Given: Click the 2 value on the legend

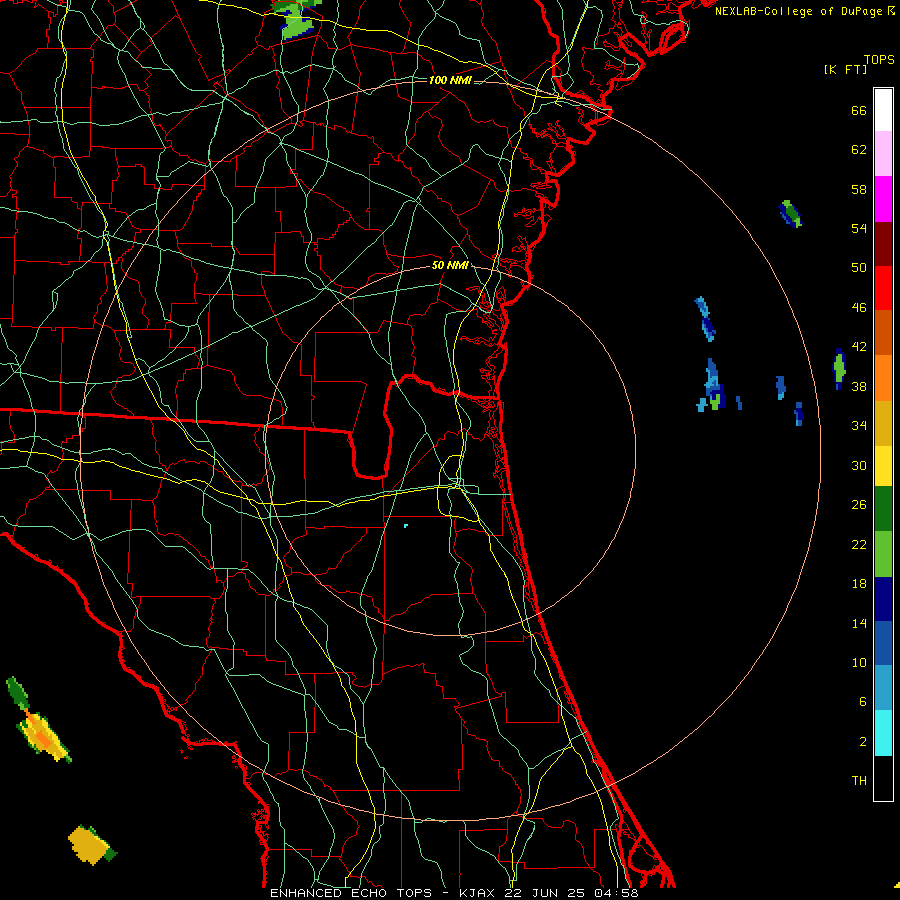Looking at the screenshot, I should pos(863,742).
